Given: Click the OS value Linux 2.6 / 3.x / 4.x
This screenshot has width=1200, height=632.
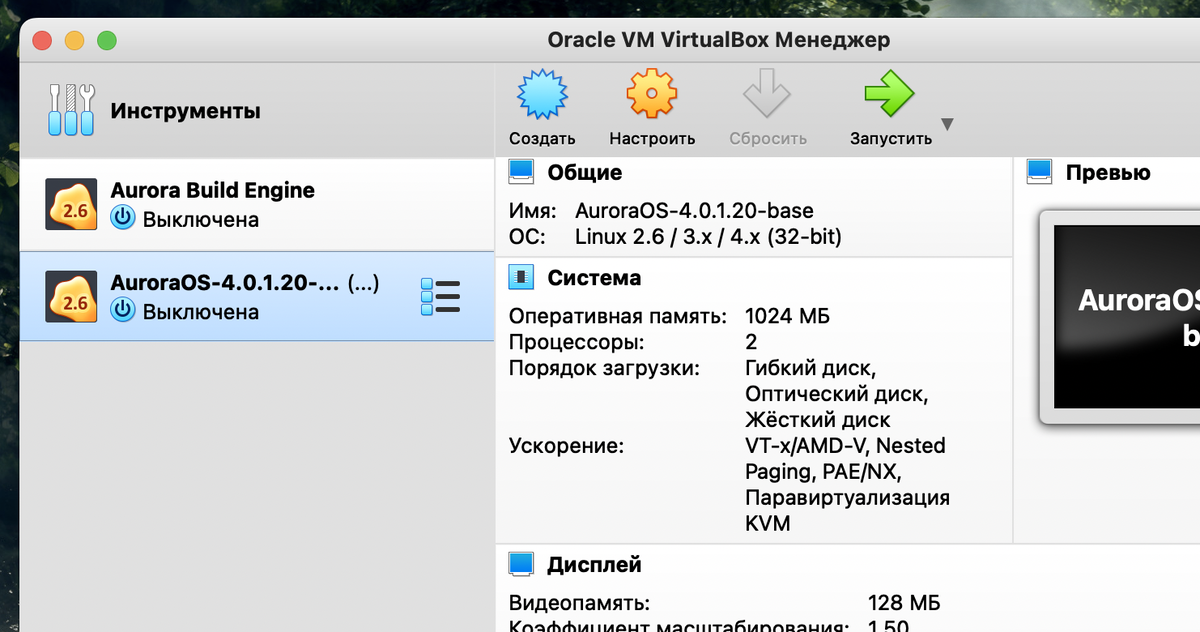Looking at the screenshot, I should 708,237.
